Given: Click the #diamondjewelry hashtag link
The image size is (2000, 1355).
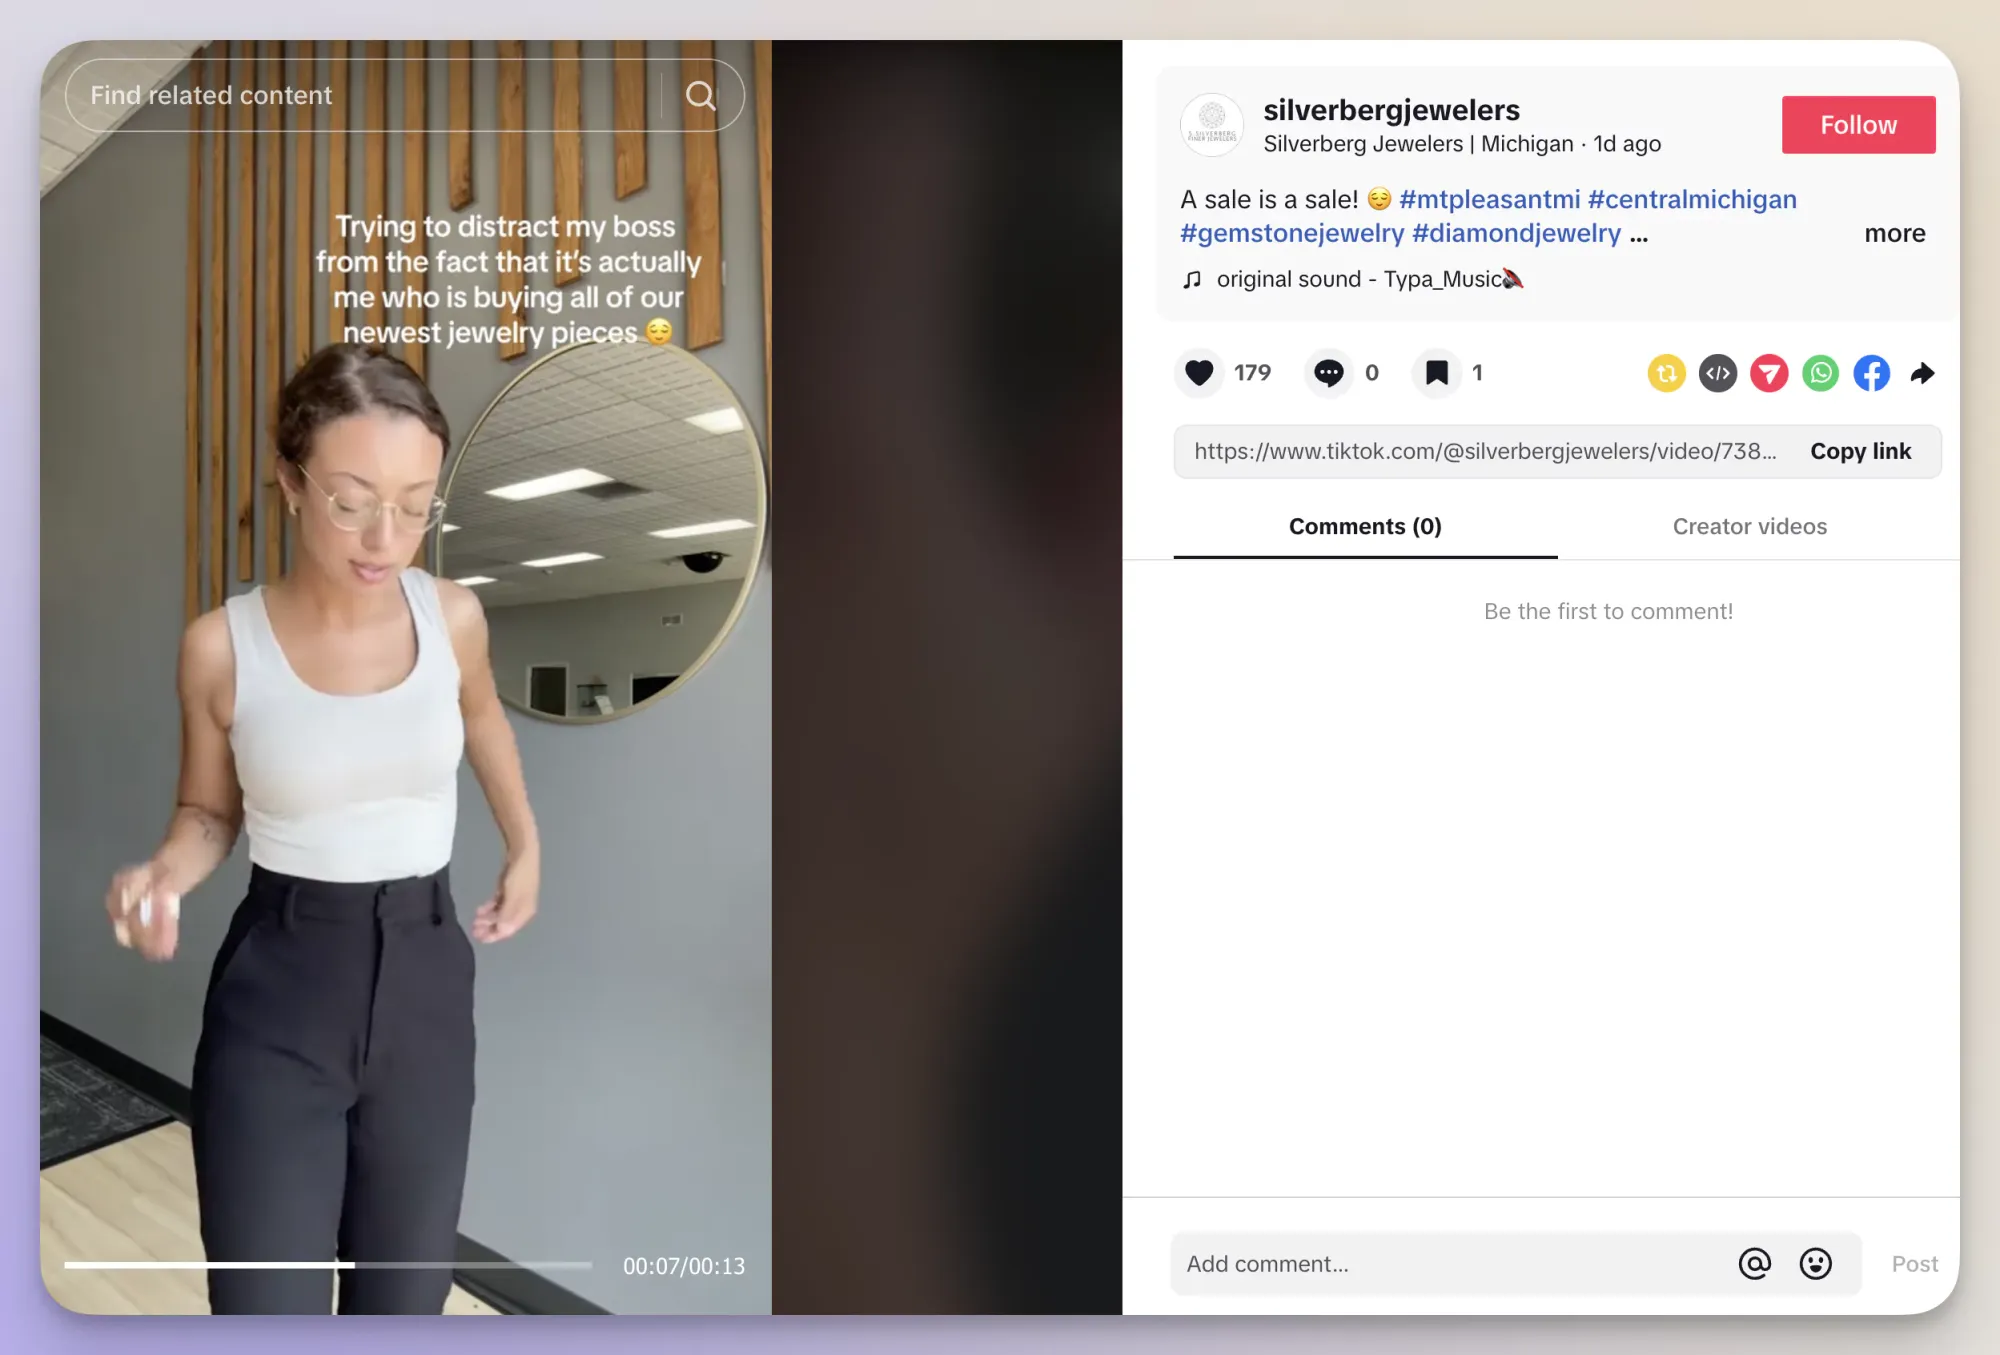Looking at the screenshot, I should tap(1515, 233).
